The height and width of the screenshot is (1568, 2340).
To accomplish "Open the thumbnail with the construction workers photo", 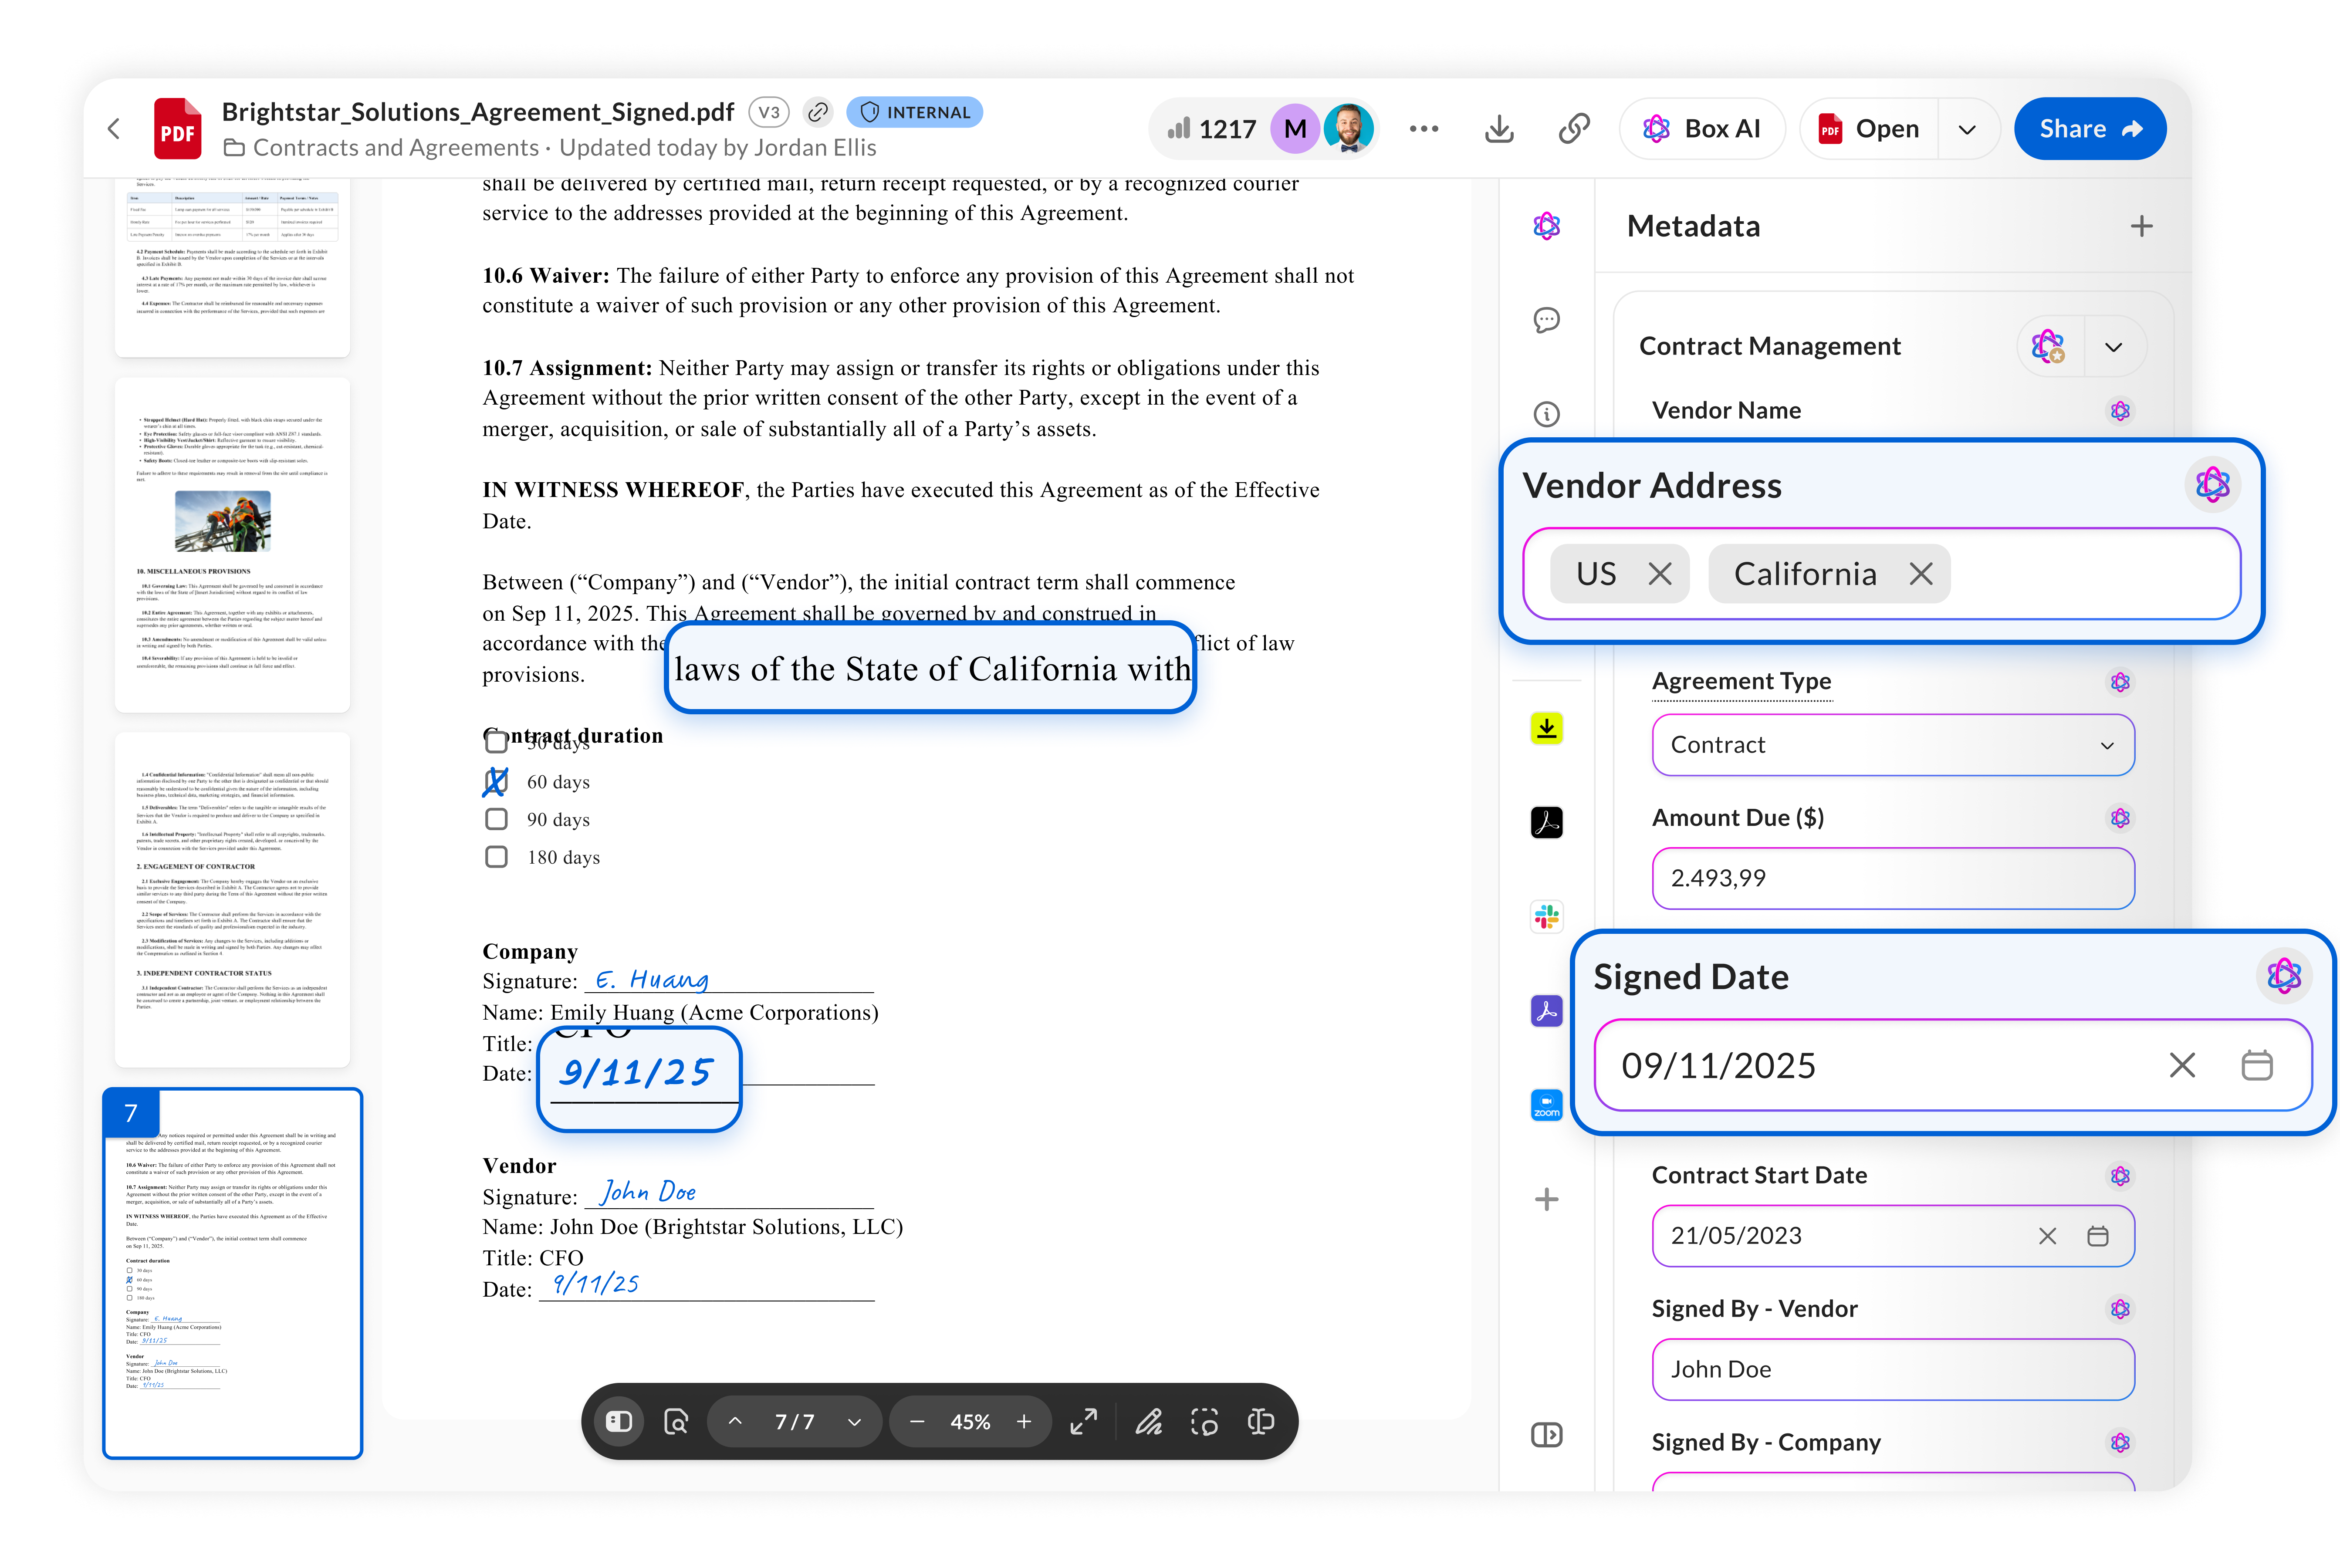I will coord(232,545).
